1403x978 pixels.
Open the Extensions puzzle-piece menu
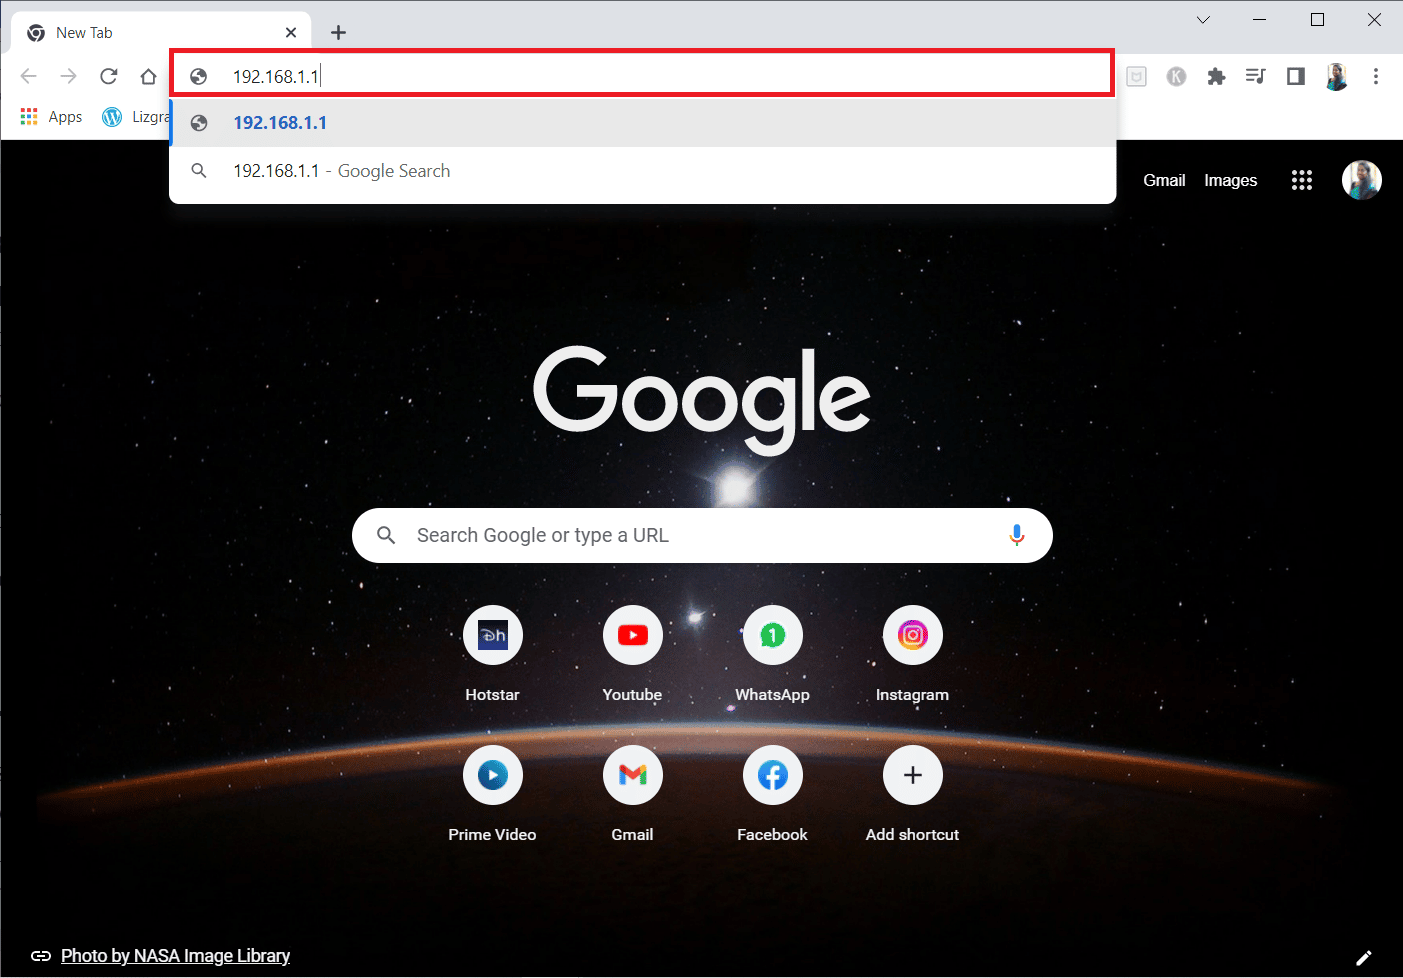point(1216,76)
